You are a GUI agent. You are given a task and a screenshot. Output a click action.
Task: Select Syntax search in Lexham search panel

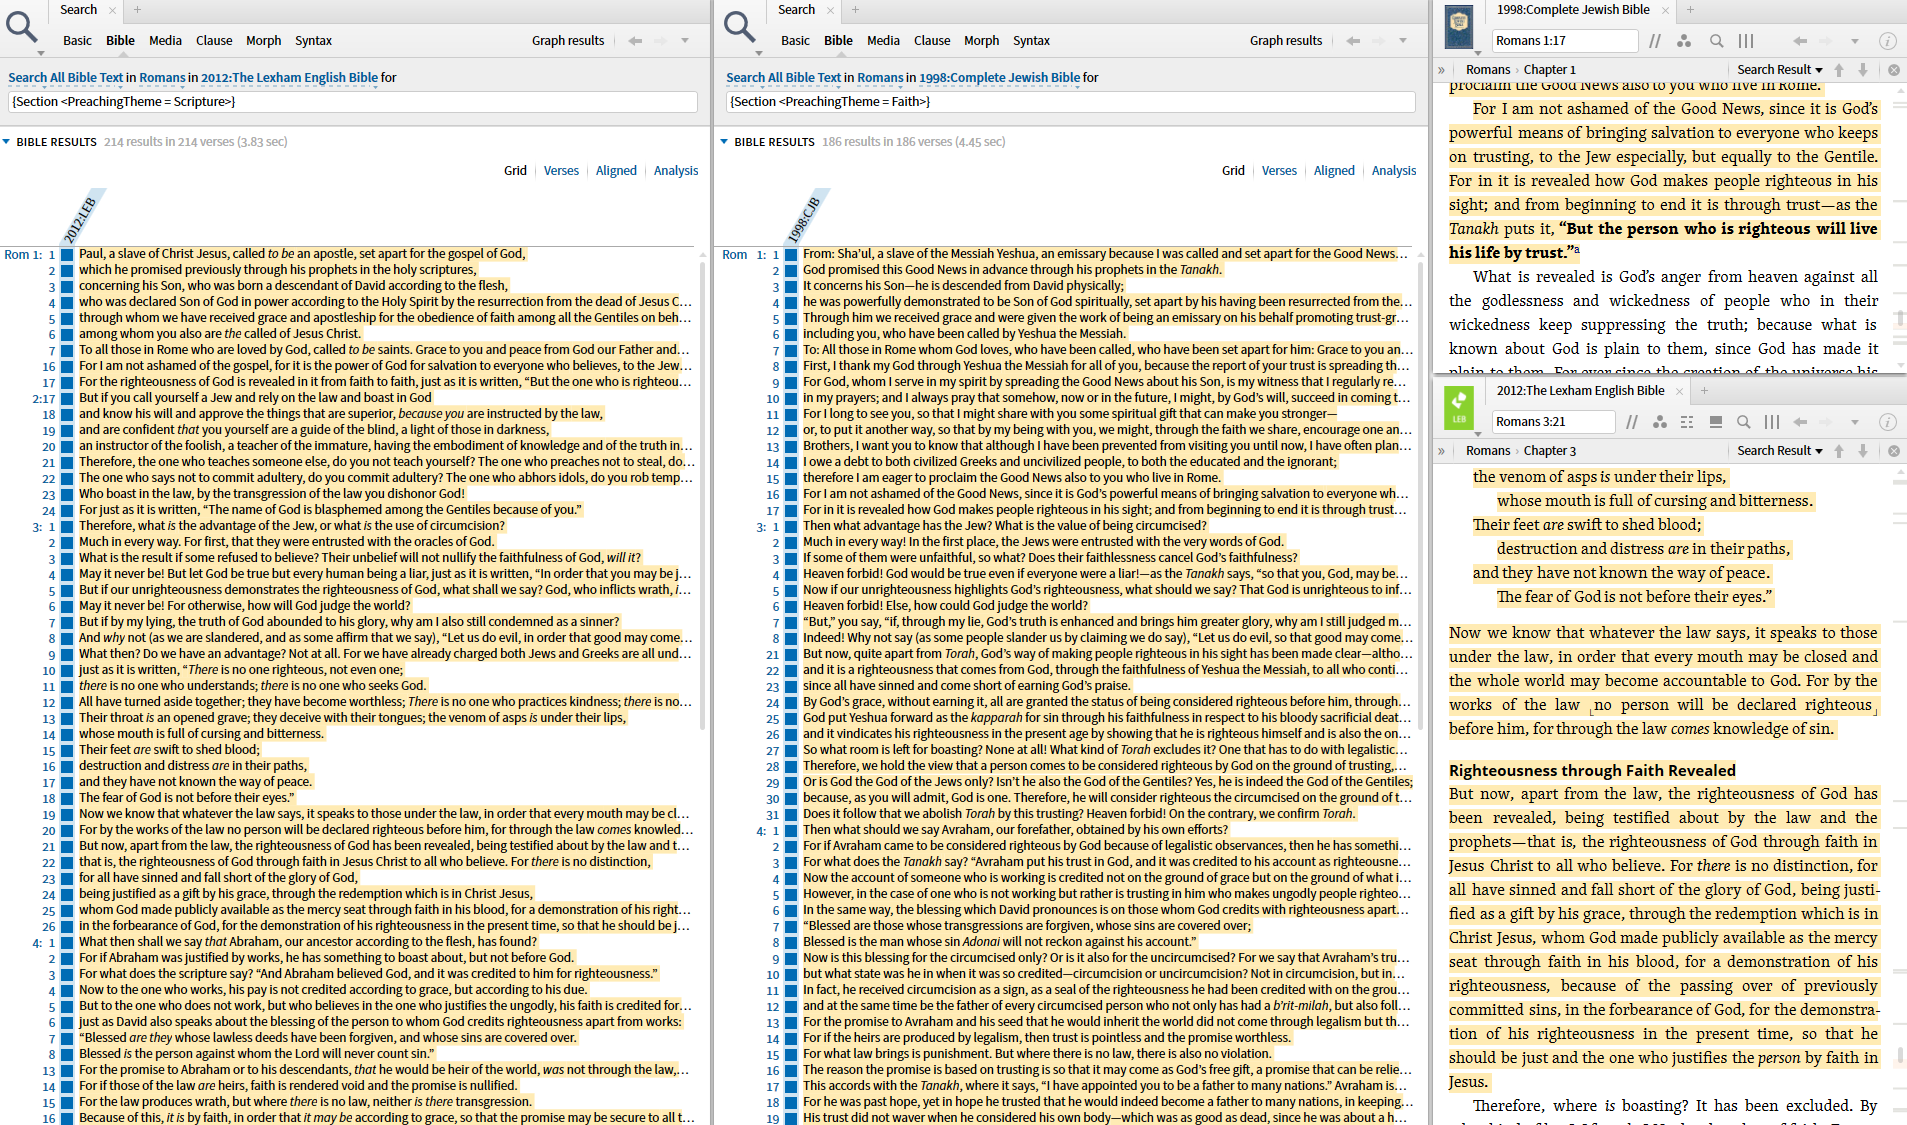tap(313, 41)
